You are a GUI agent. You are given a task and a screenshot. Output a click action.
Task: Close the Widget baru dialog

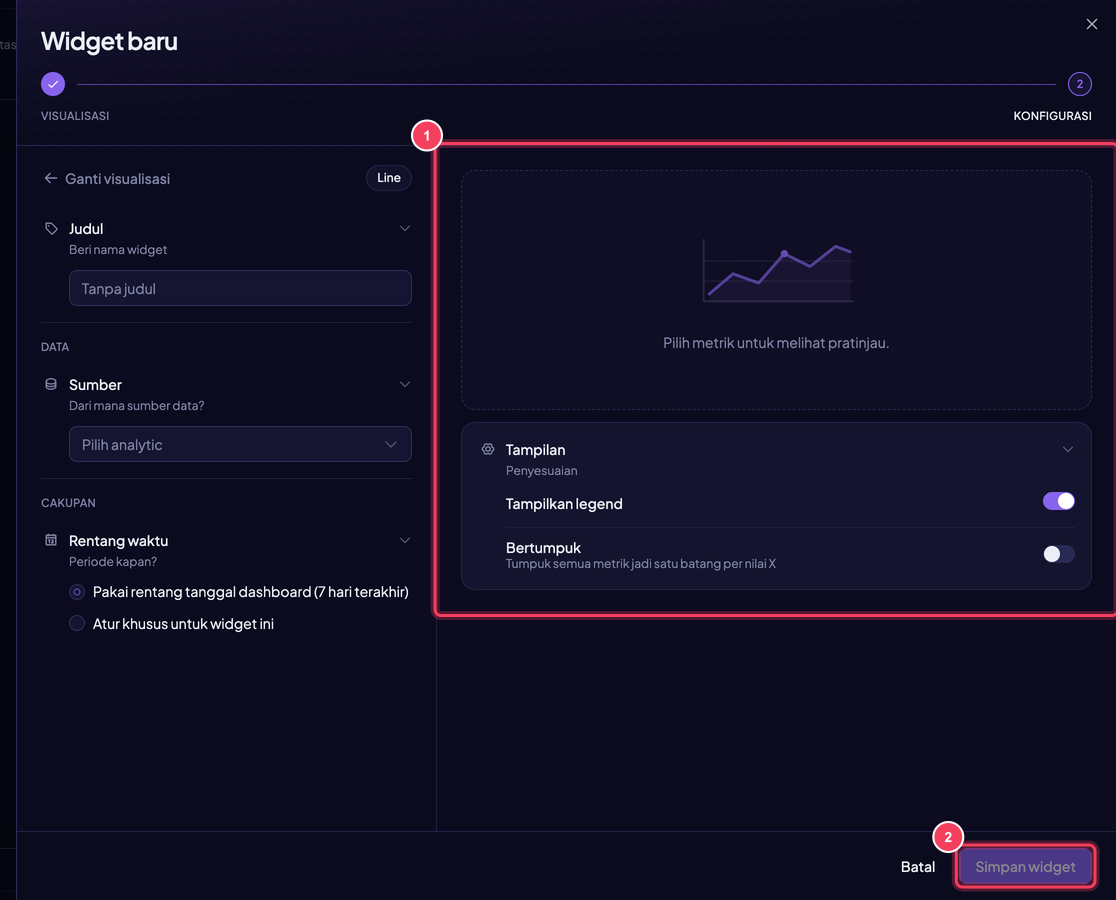(1091, 24)
